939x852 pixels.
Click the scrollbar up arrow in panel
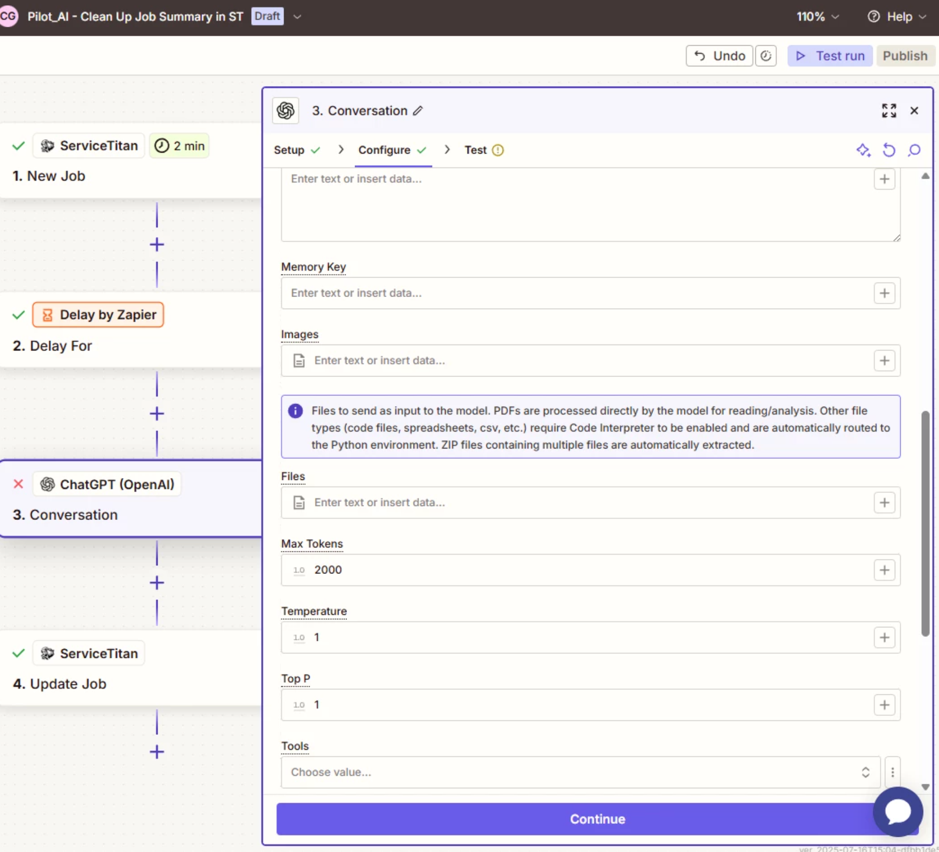[925, 176]
